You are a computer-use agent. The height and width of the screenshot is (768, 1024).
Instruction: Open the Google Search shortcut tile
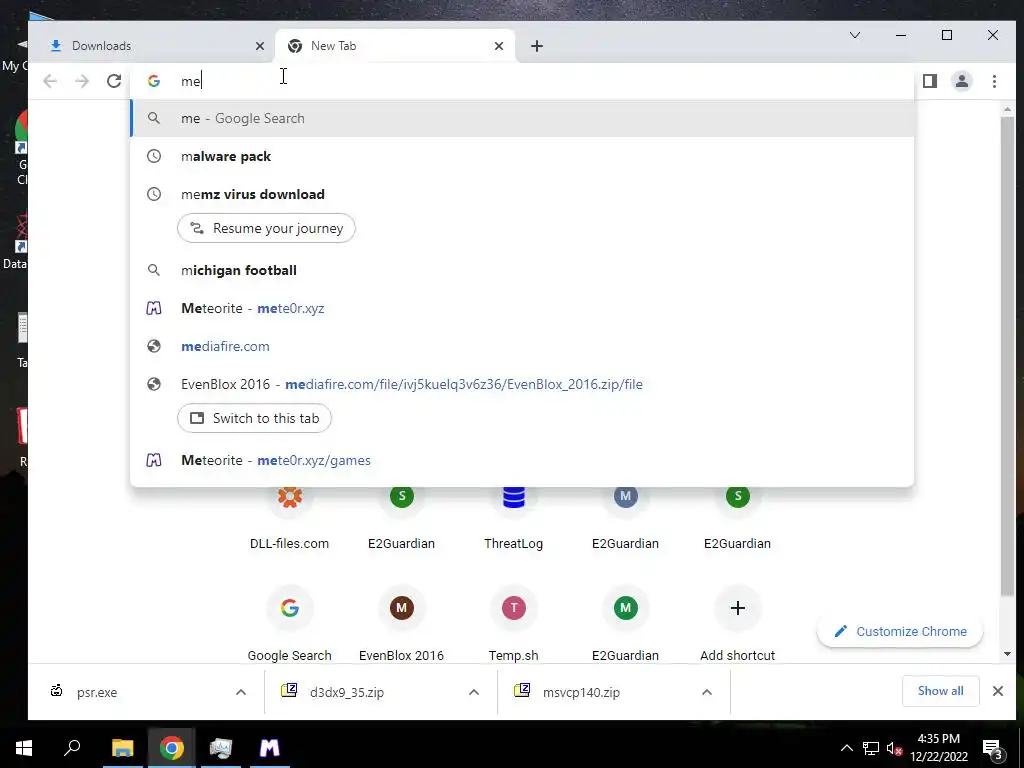pyautogui.click(x=289, y=624)
